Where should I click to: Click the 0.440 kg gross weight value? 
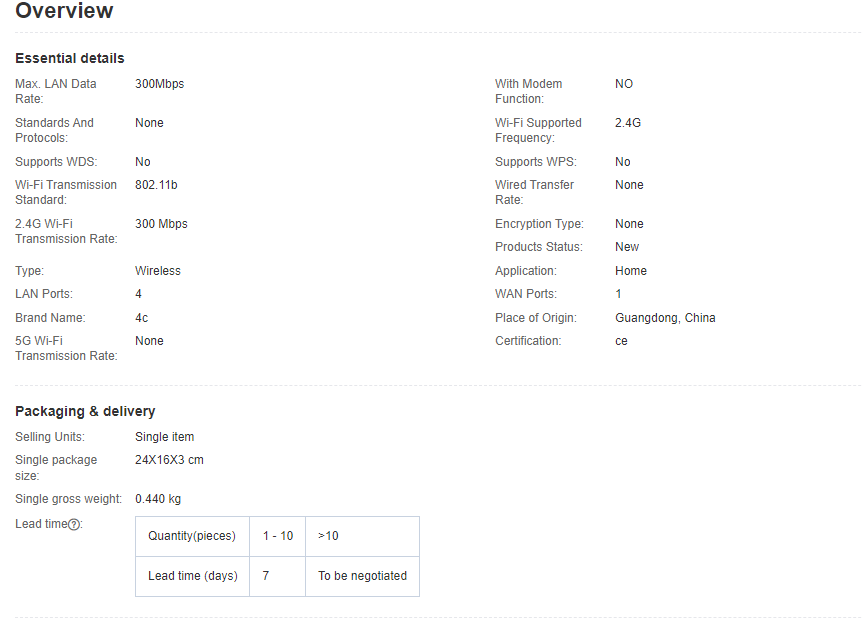point(158,499)
